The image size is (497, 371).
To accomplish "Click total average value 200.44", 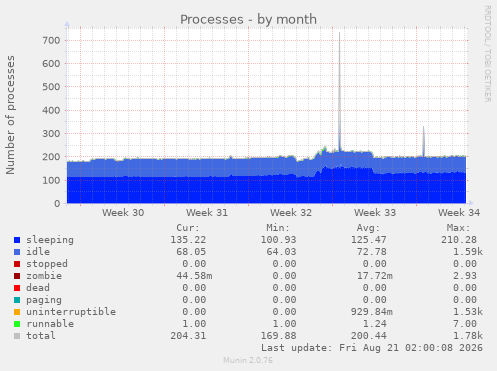I will [369, 336].
